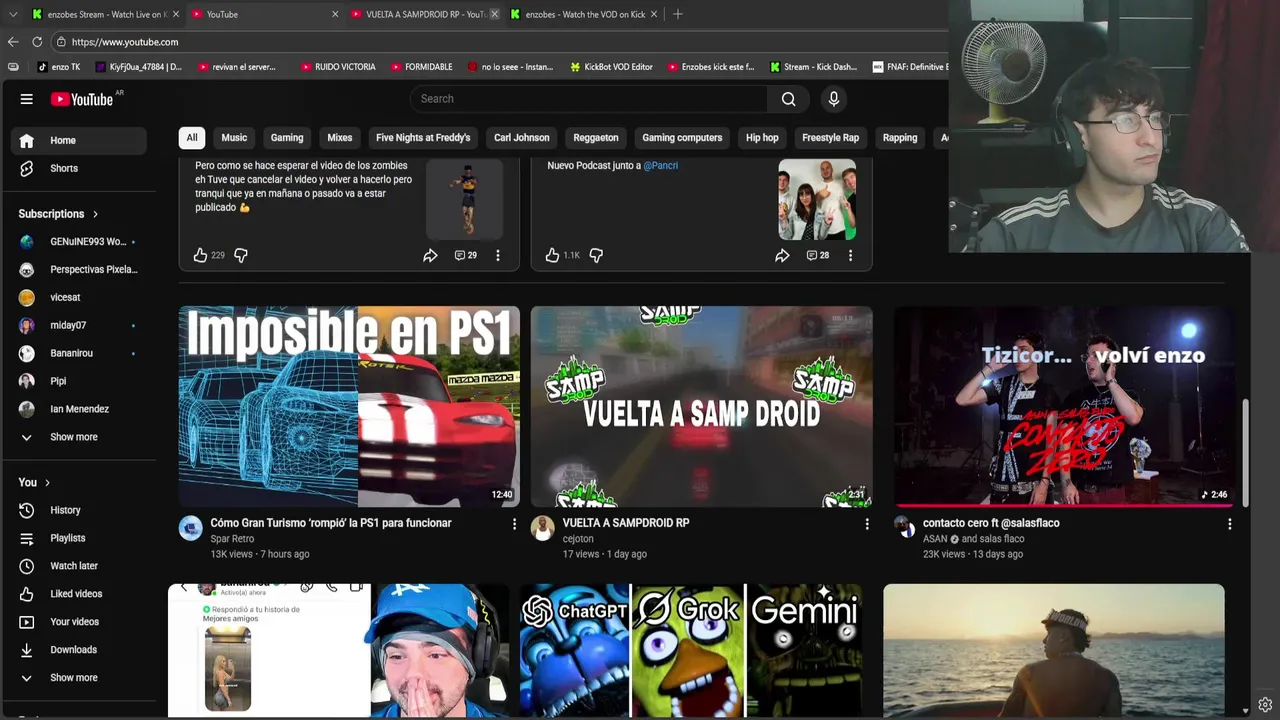Open History in sidebar
Viewport: 1280px width, 720px height.
pyautogui.click(x=78, y=510)
